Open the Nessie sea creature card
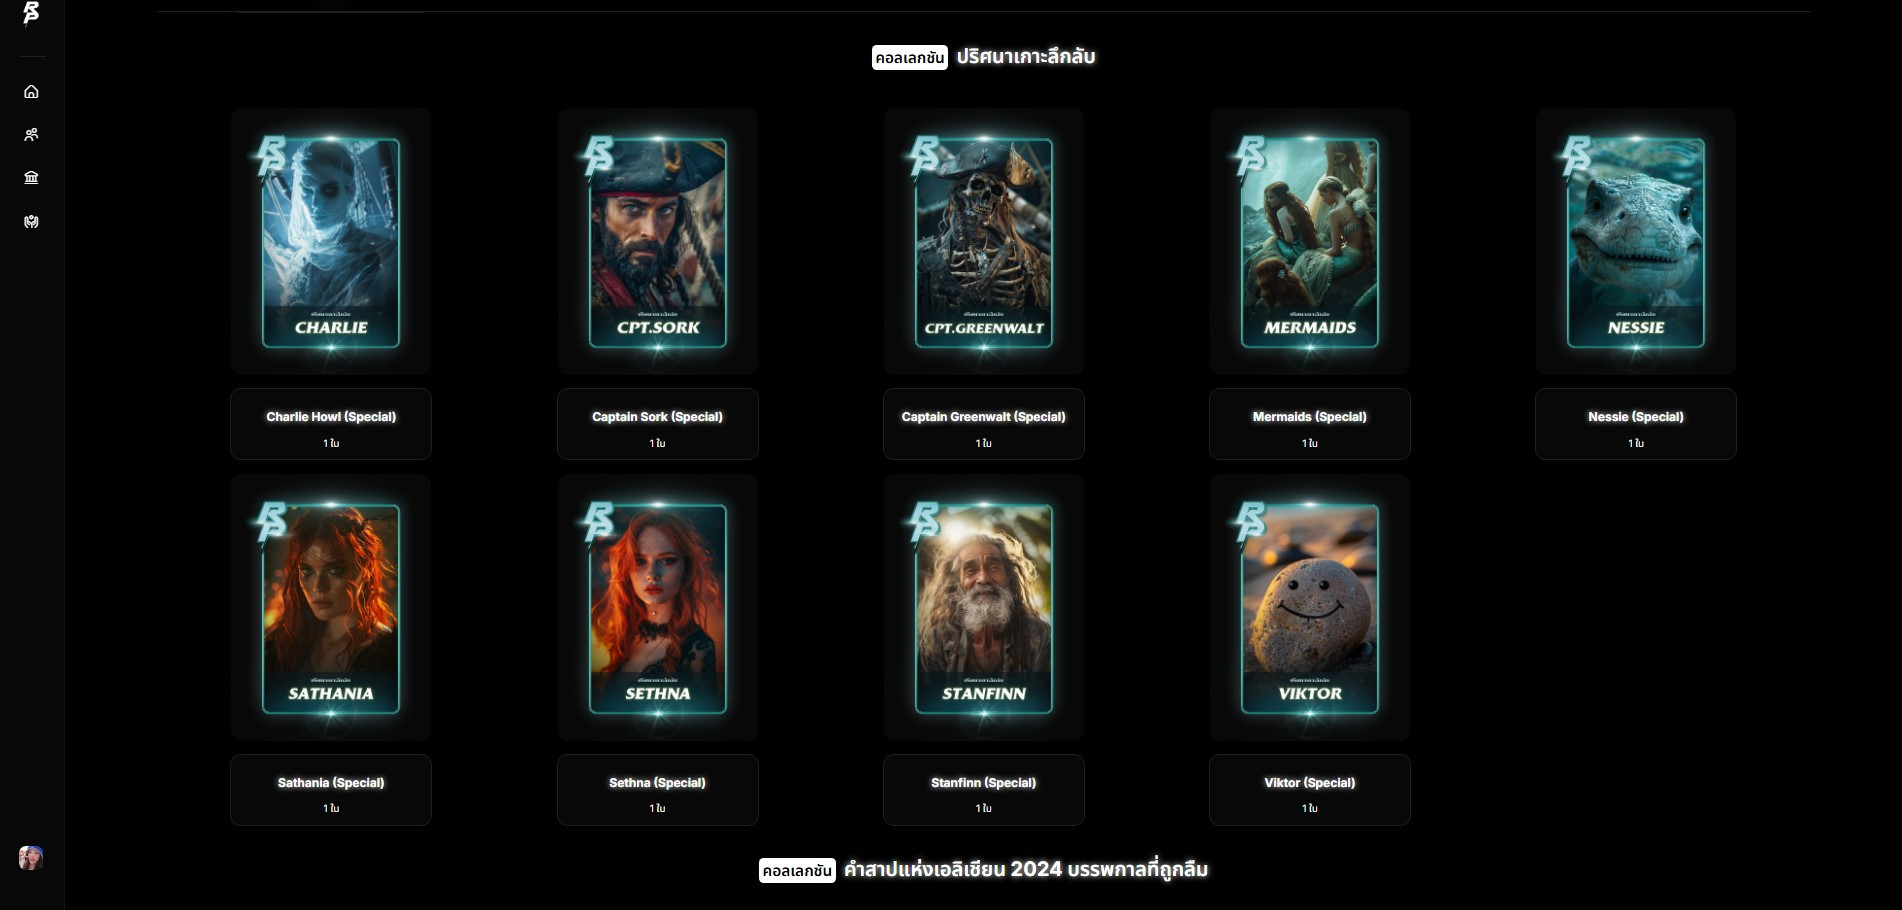 pyautogui.click(x=1636, y=242)
